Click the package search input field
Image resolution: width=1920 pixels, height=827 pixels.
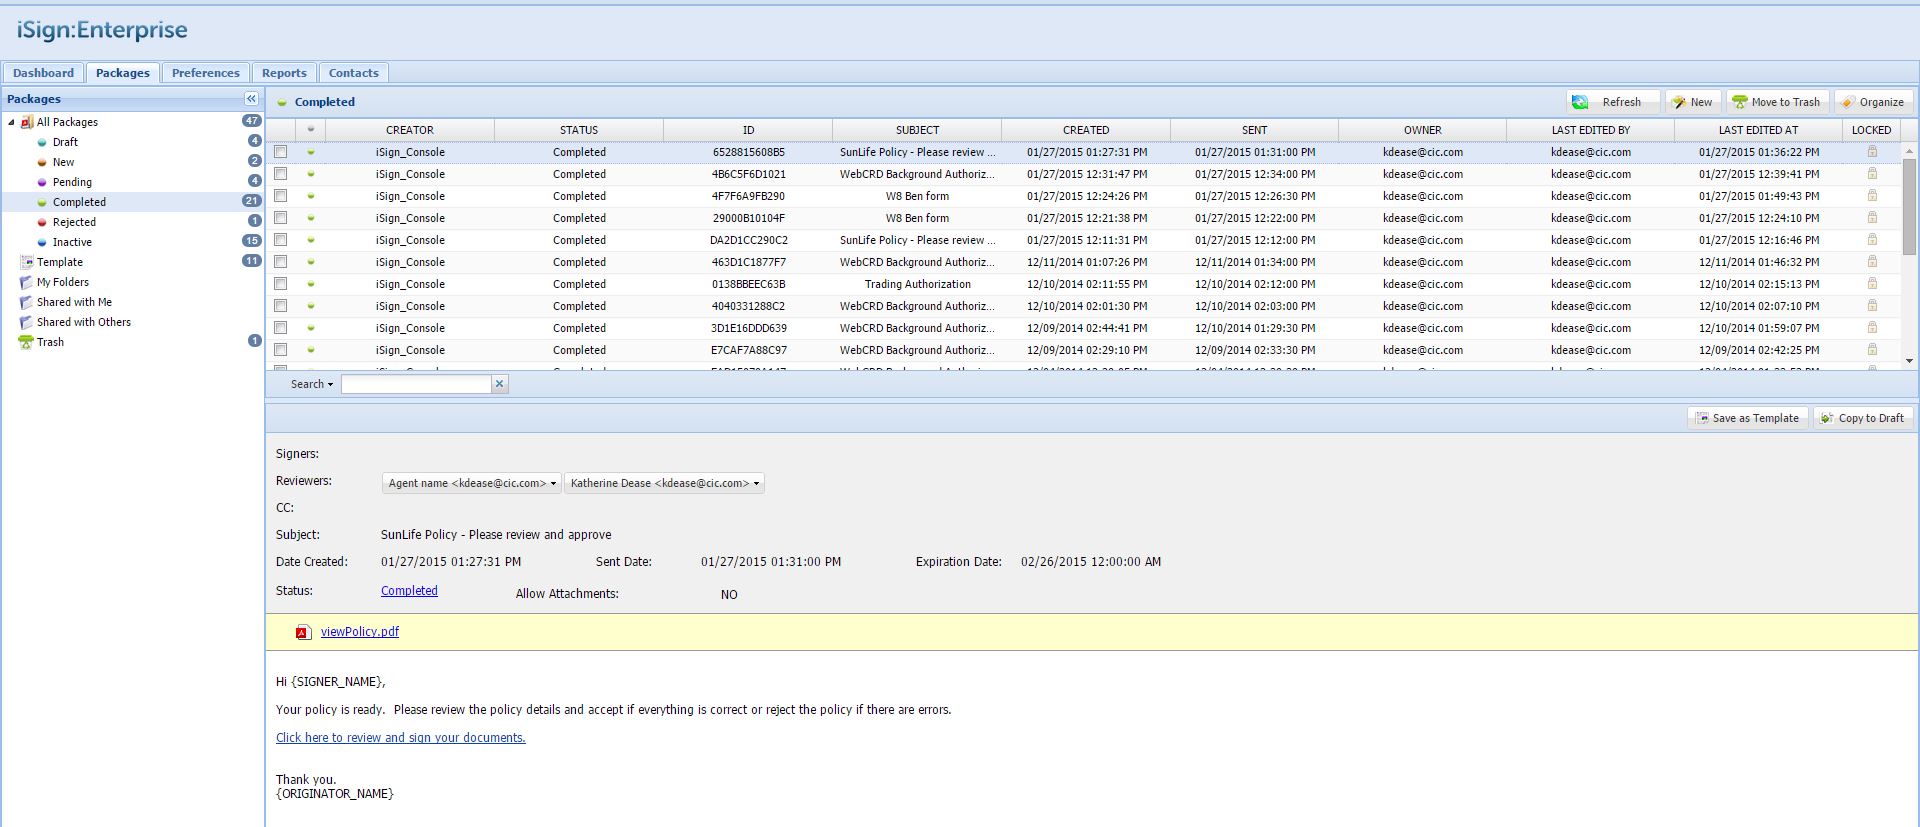[416, 384]
